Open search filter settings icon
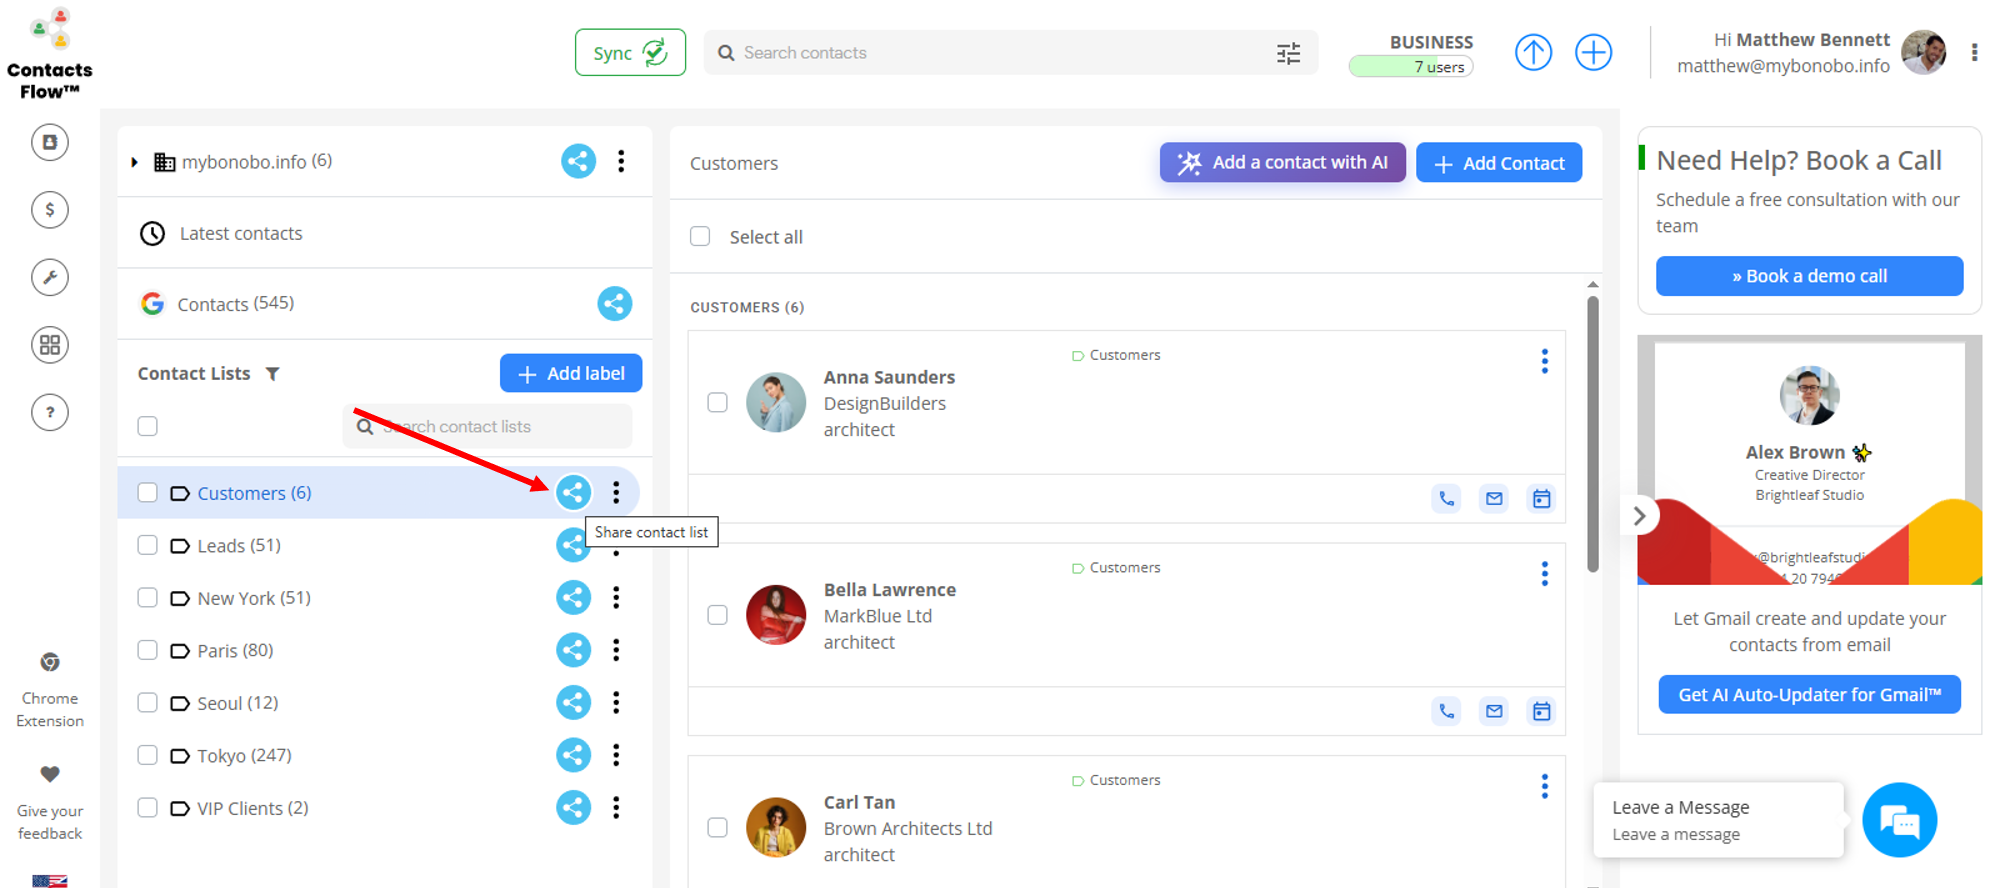 click(x=1288, y=53)
